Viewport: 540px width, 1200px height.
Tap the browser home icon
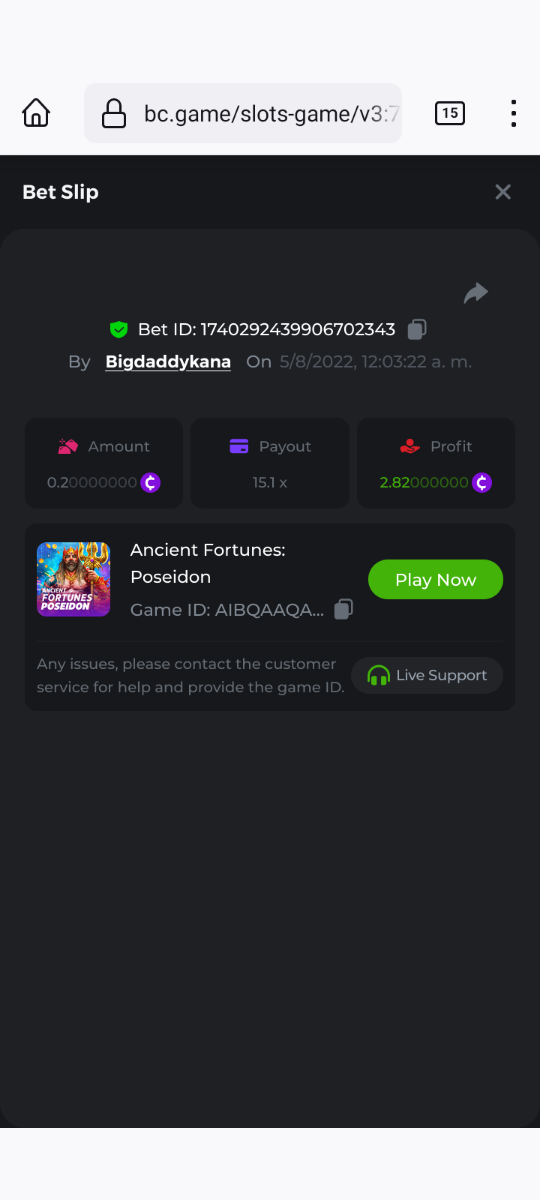pyautogui.click(x=36, y=113)
